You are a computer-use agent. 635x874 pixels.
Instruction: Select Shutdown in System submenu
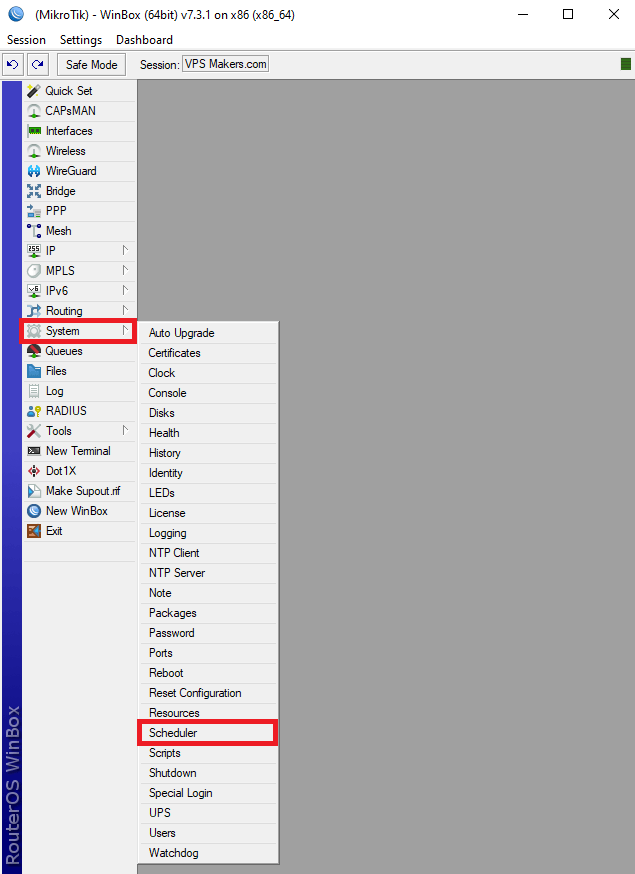[x=207, y=773]
